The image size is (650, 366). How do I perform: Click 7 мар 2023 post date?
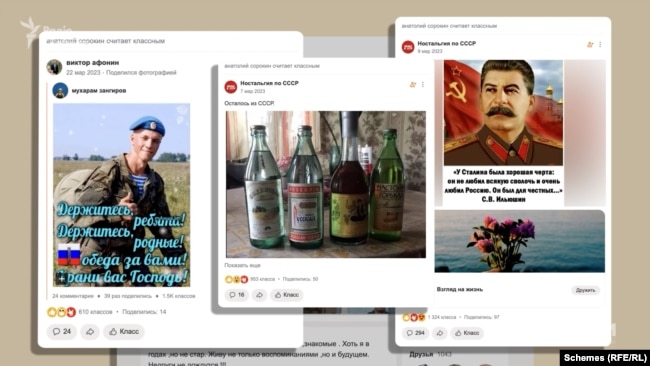tap(252, 91)
